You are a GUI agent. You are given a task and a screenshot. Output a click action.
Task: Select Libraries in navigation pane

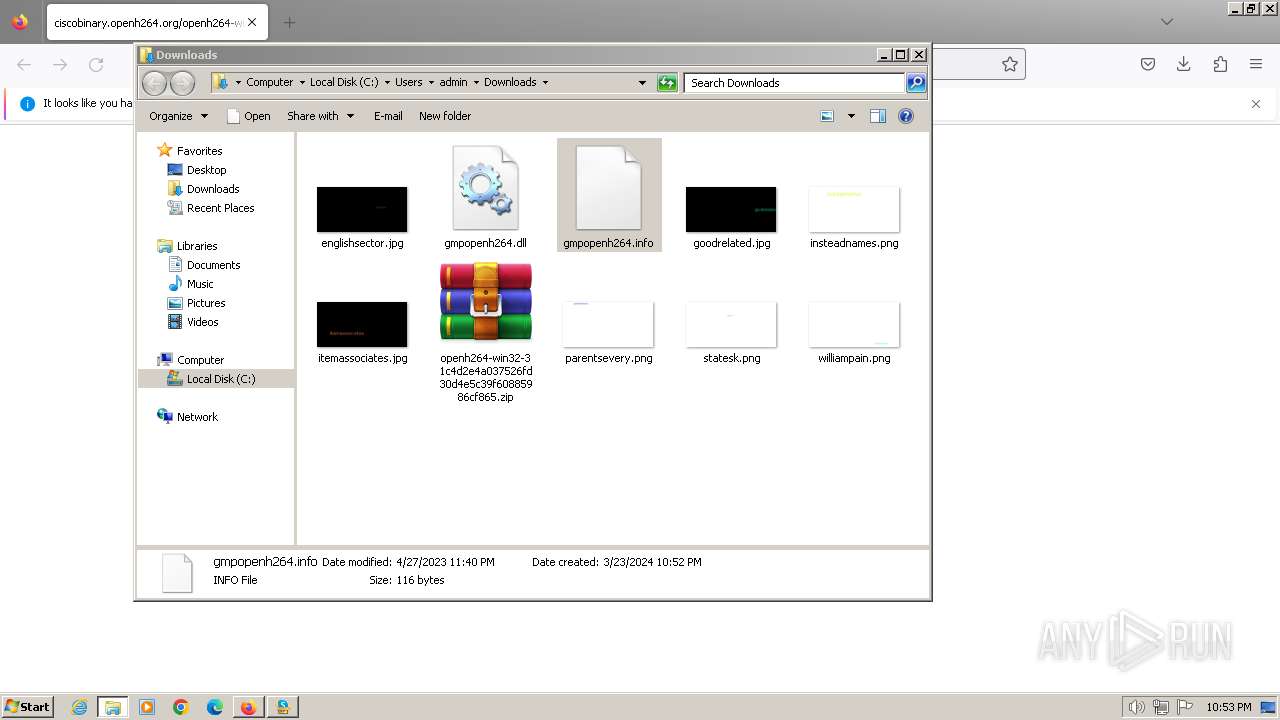click(197, 246)
